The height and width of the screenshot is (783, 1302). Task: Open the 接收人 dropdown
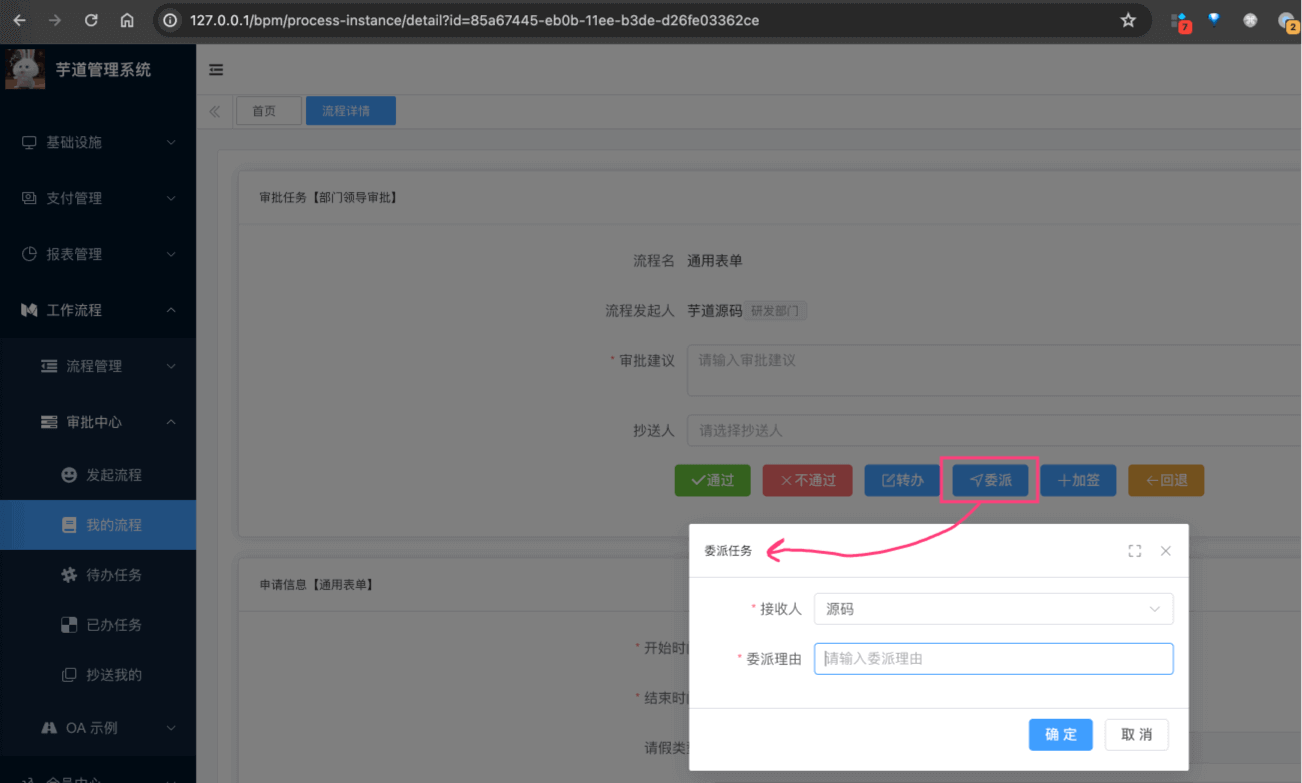click(x=992, y=609)
